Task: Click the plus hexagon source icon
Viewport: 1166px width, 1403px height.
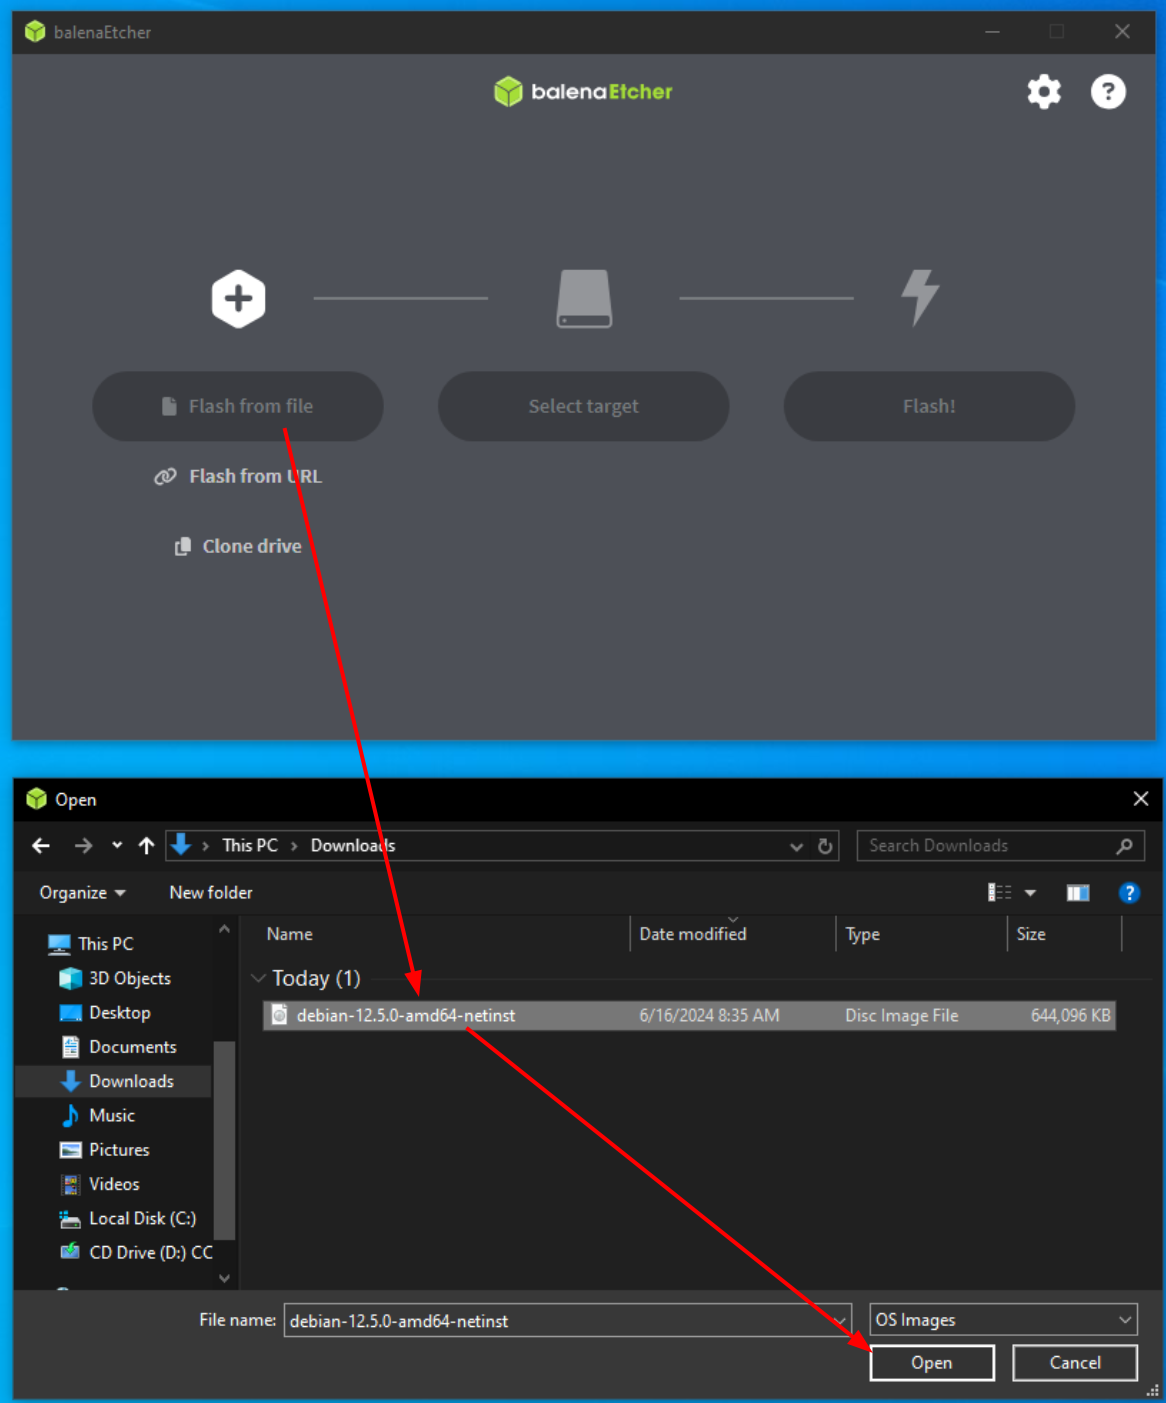Action: point(238,298)
